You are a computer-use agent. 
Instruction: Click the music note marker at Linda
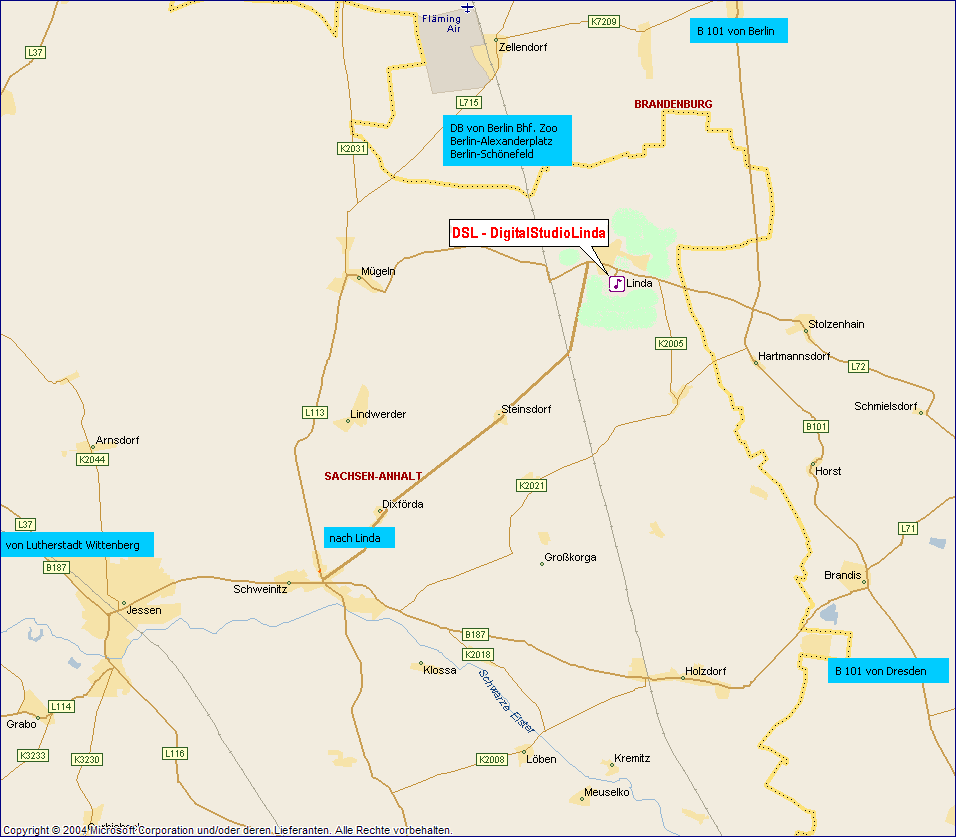pyautogui.click(x=617, y=284)
